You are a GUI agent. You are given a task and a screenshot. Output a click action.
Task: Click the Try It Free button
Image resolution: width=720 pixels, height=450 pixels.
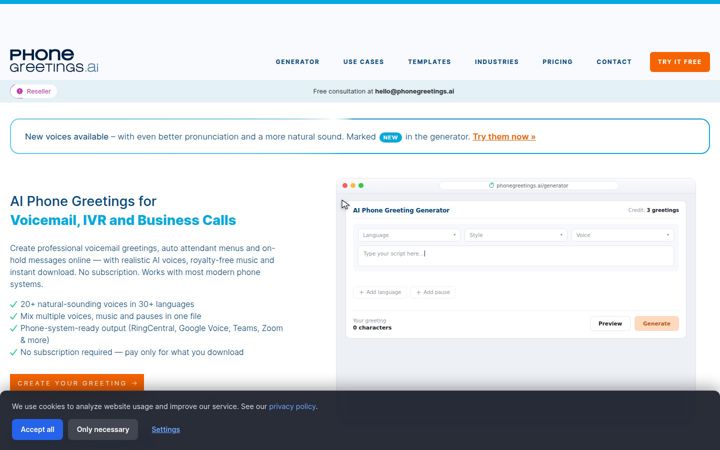(680, 62)
